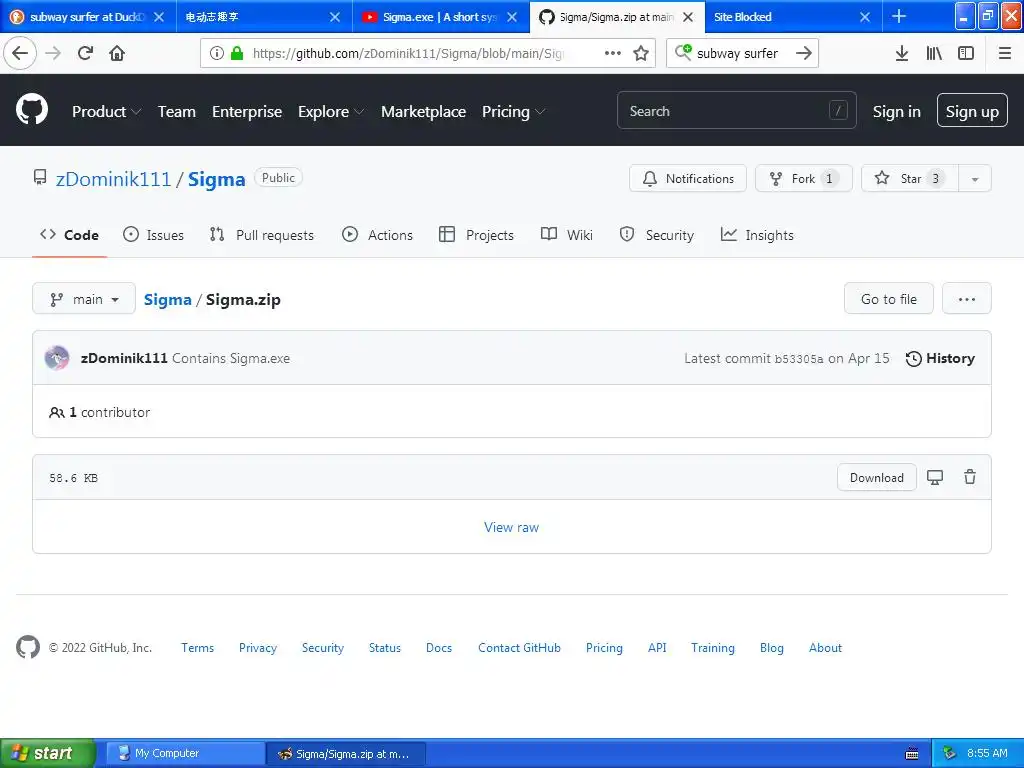Image resolution: width=1024 pixels, height=768 pixels.
Task: Fork the repository with the Fork button
Action: click(803, 178)
